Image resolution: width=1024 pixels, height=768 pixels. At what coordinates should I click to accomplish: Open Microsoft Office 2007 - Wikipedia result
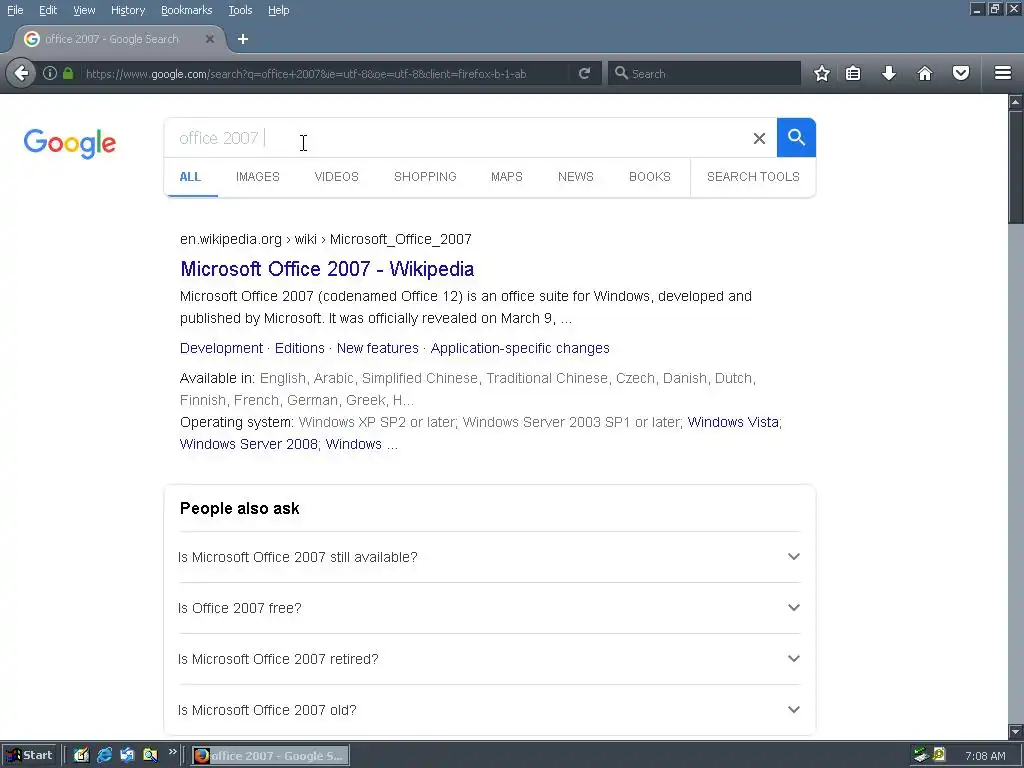(x=327, y=269)
